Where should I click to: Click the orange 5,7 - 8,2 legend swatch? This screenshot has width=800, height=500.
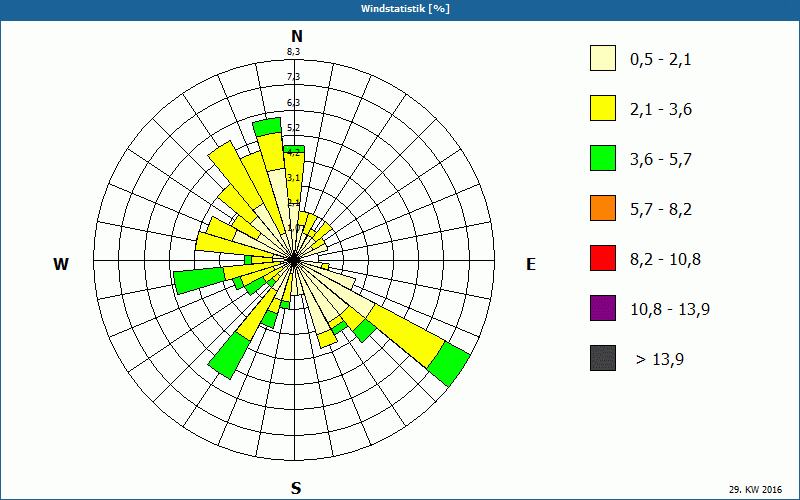pyautogui.click(x=603, y=208)
